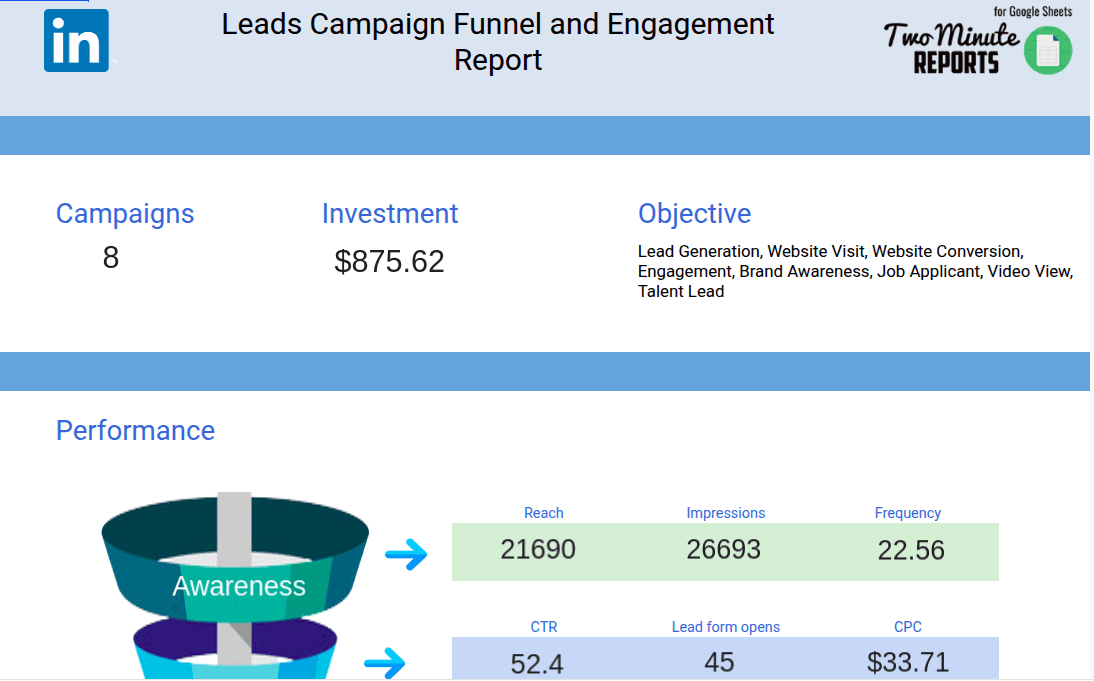Click the Two Minute Reports green sheet icon
The image size is (1094, 681).
[x=1047, y=48]
